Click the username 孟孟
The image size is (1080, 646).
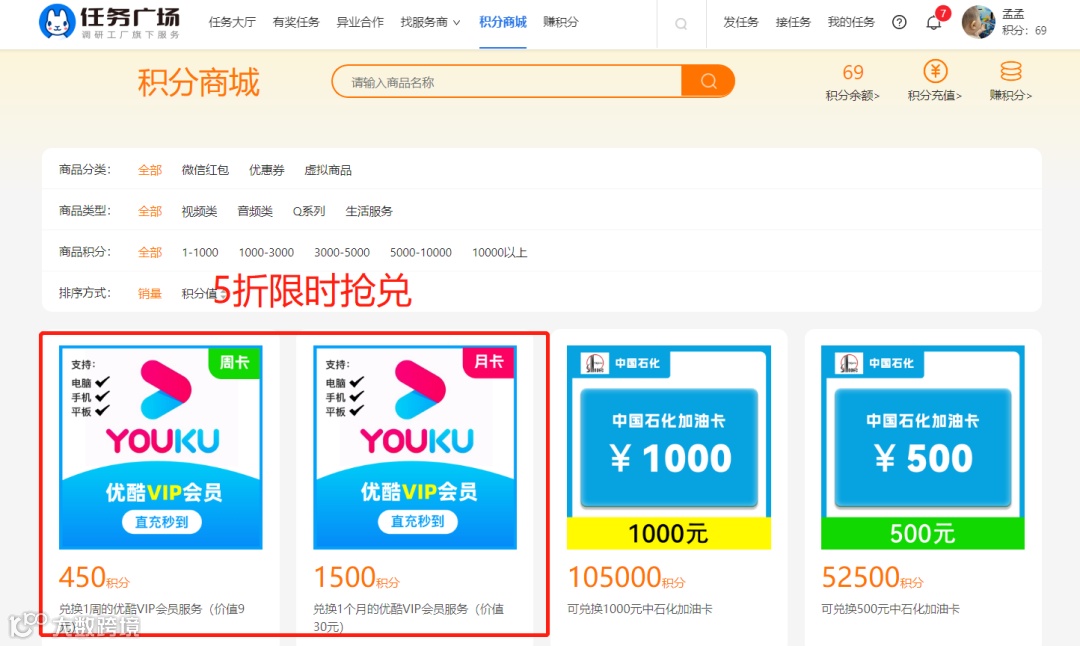point(1013,14)
